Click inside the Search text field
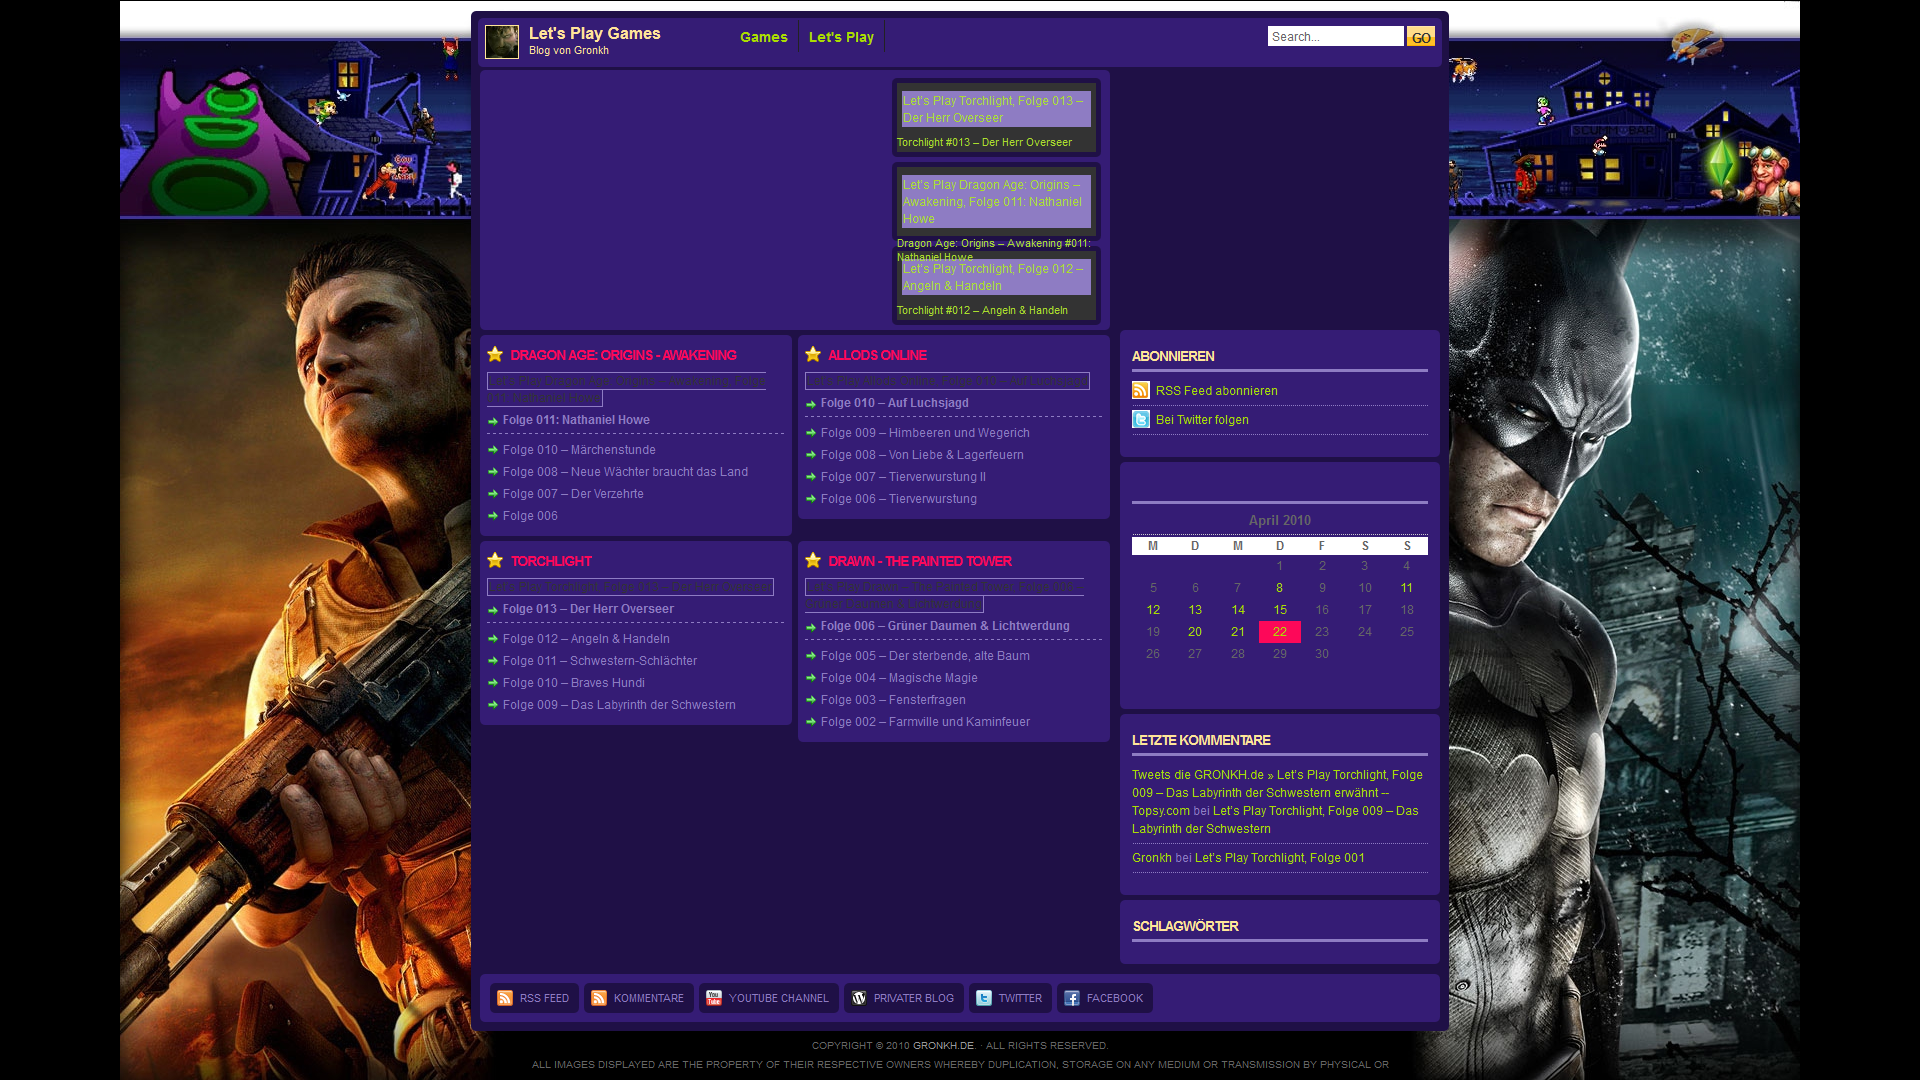The image size is (1920, 1080). [1335, 37]
